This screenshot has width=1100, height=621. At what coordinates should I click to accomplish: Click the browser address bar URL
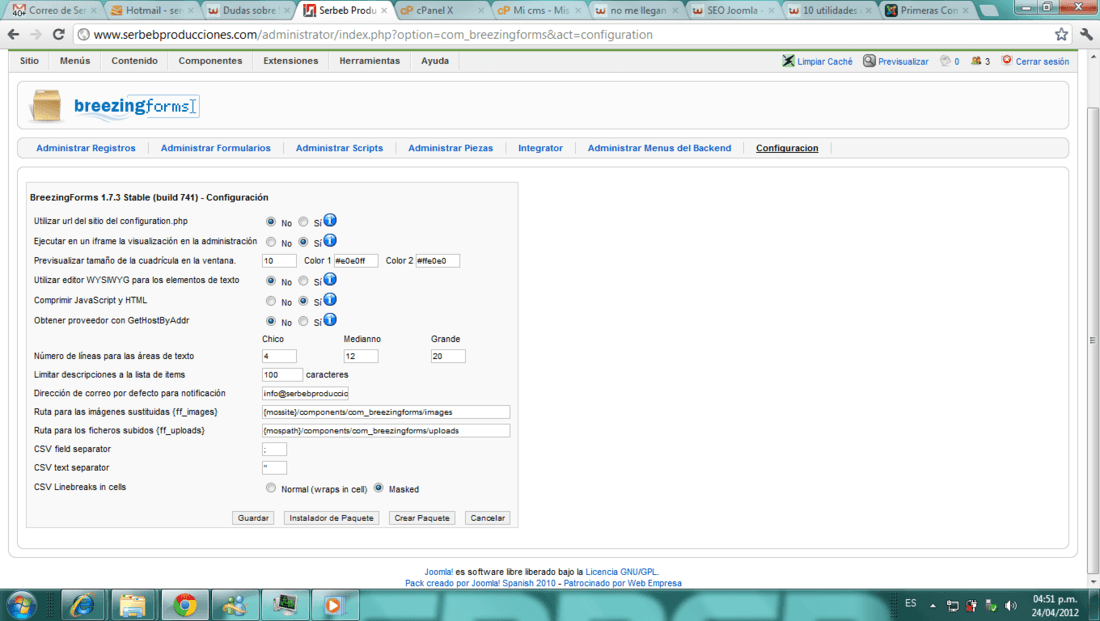373,34
